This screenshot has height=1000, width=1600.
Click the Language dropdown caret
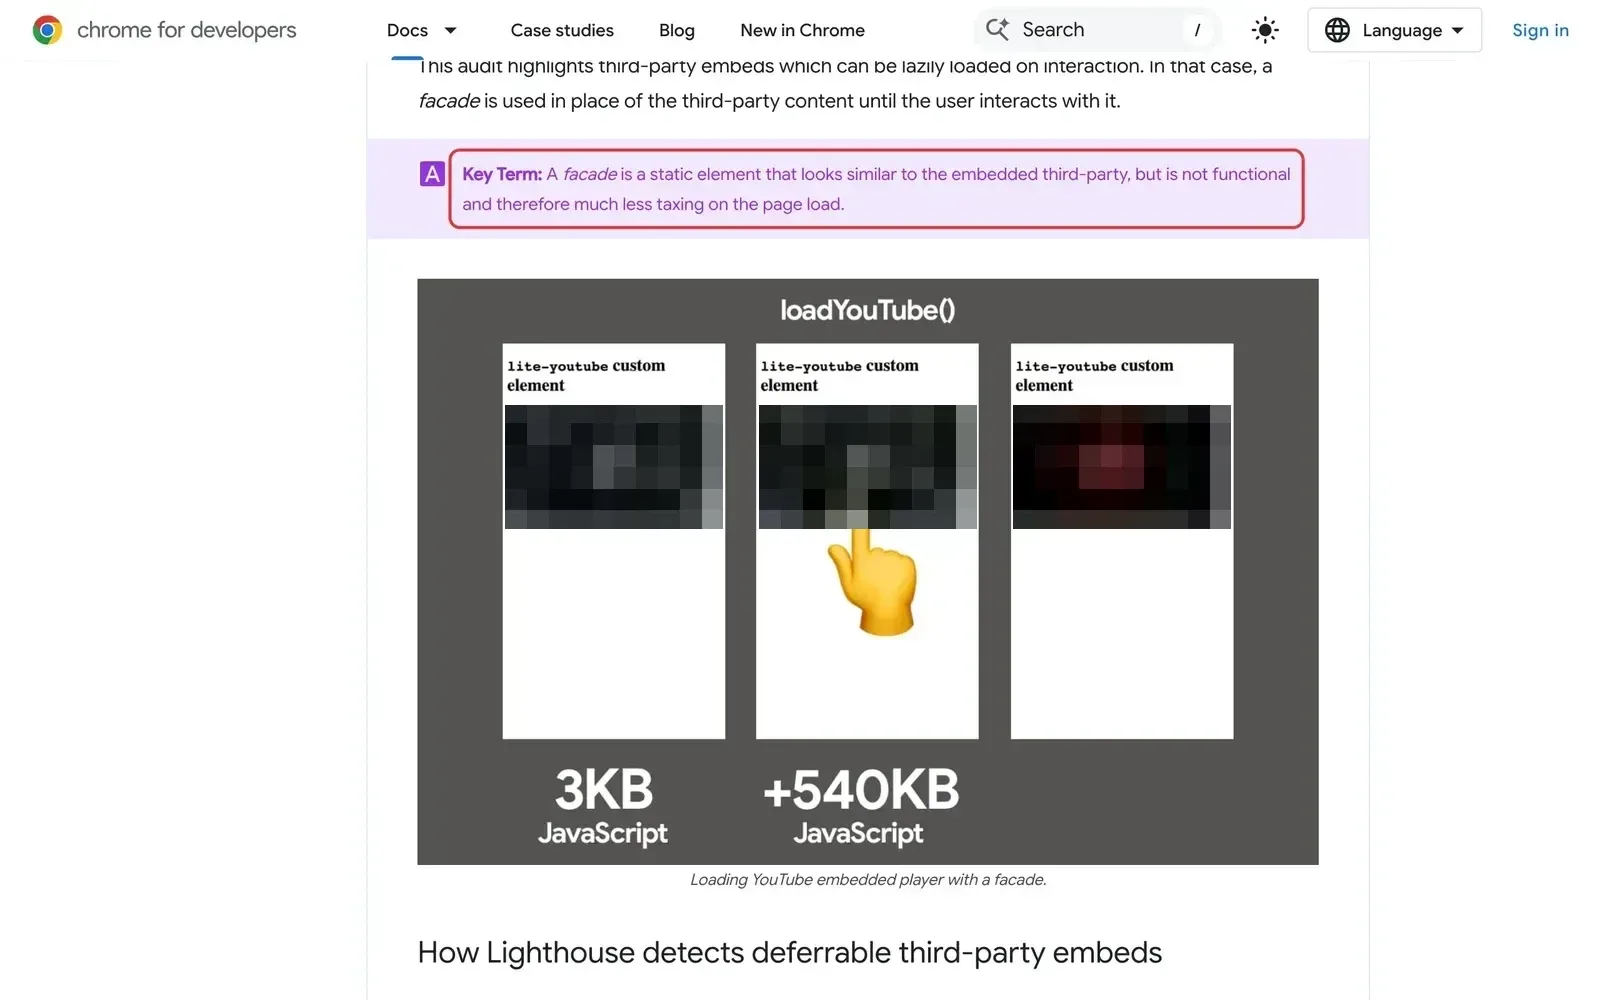click(x=1457, y=30)
